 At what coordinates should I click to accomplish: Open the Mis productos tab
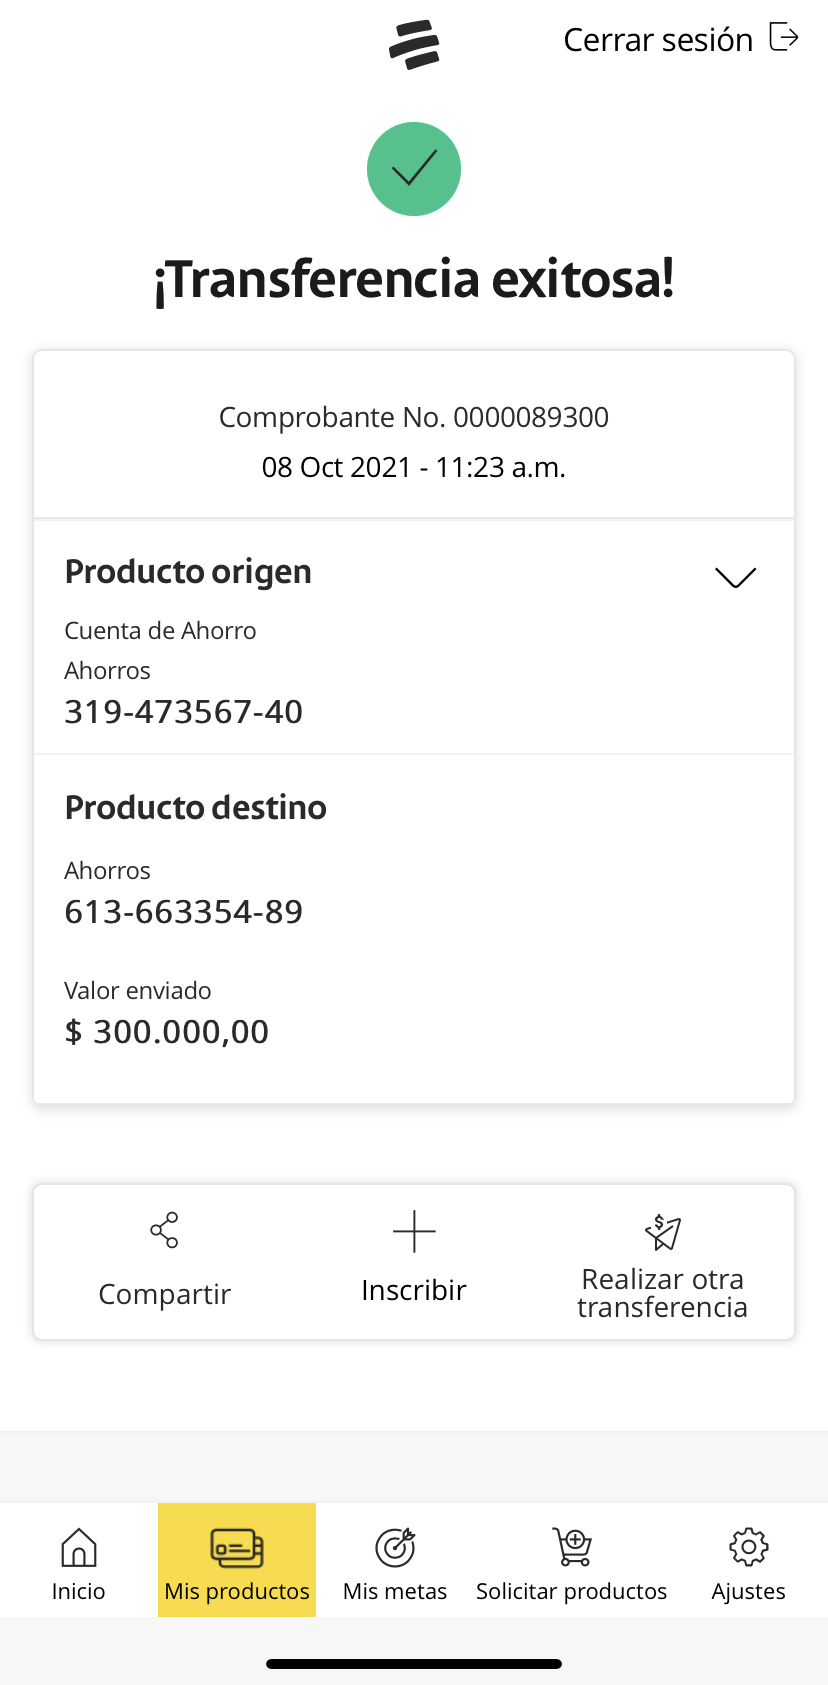pyautogui.click(x=237, y=1591)
